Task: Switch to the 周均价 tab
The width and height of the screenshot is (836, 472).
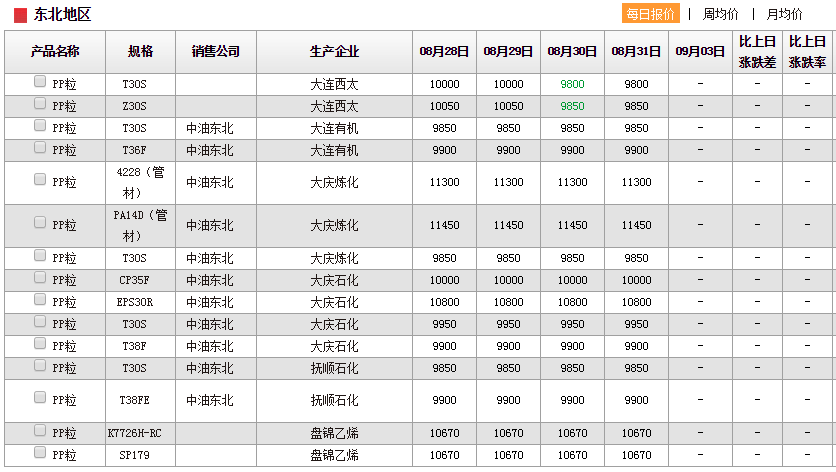Action: pos(720,14)
